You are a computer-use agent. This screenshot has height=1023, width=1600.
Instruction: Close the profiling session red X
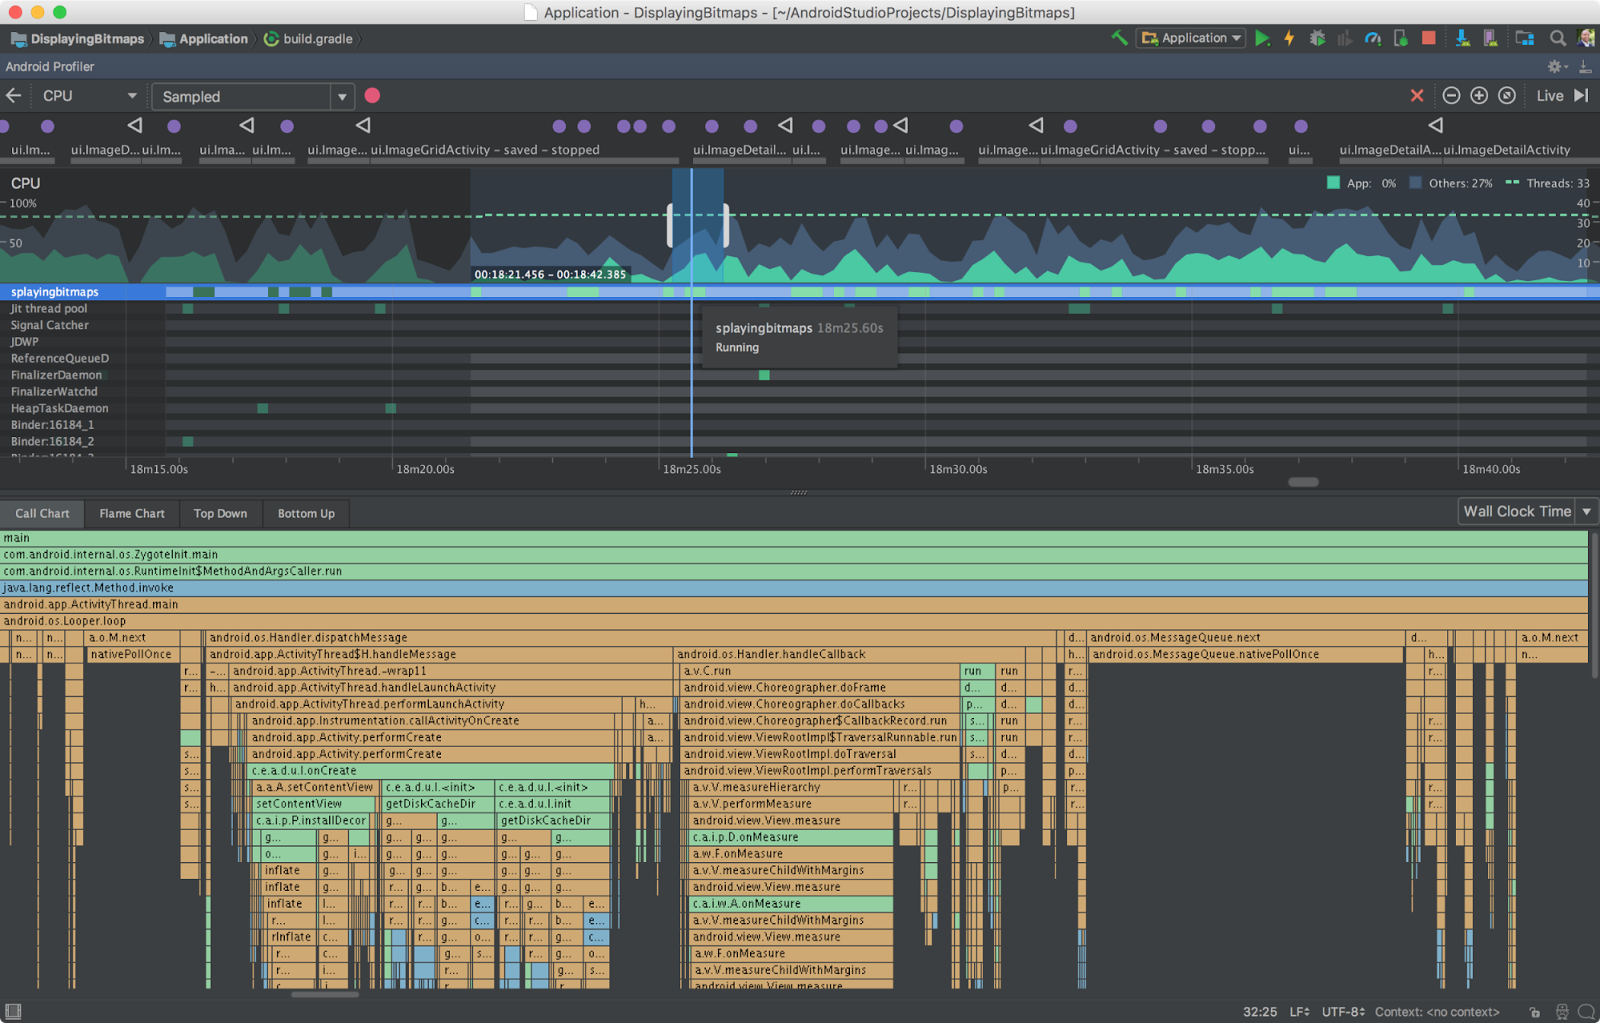[x=1417, y=96]
